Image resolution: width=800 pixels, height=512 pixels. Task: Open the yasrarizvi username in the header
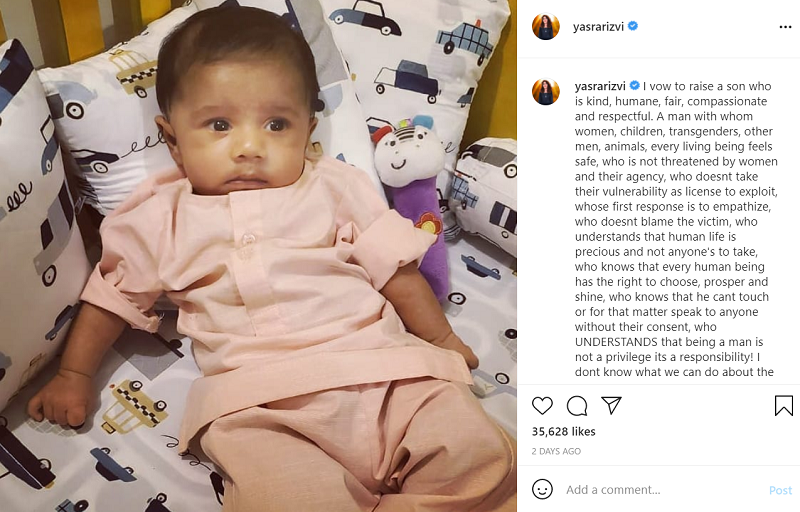(x=598, y=27)
